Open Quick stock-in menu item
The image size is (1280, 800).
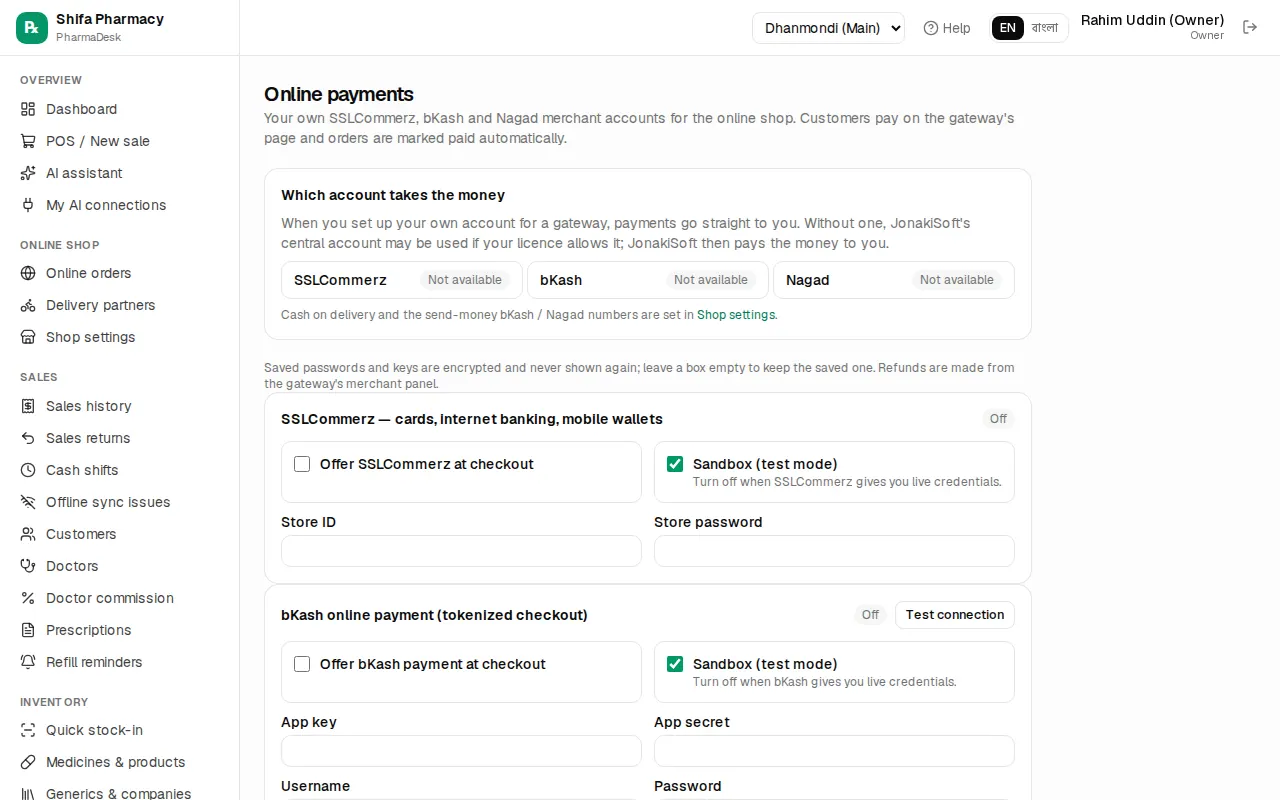click(120, 730)
